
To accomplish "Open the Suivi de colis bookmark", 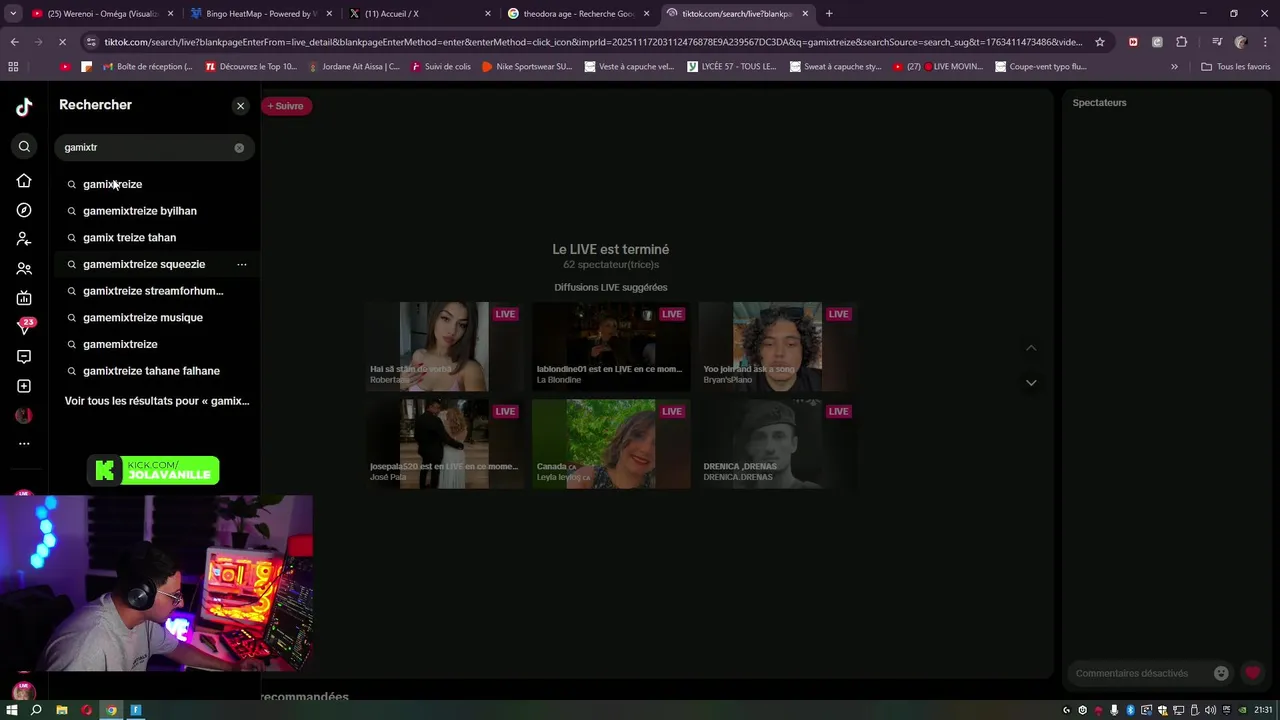I will coord(440,67).
